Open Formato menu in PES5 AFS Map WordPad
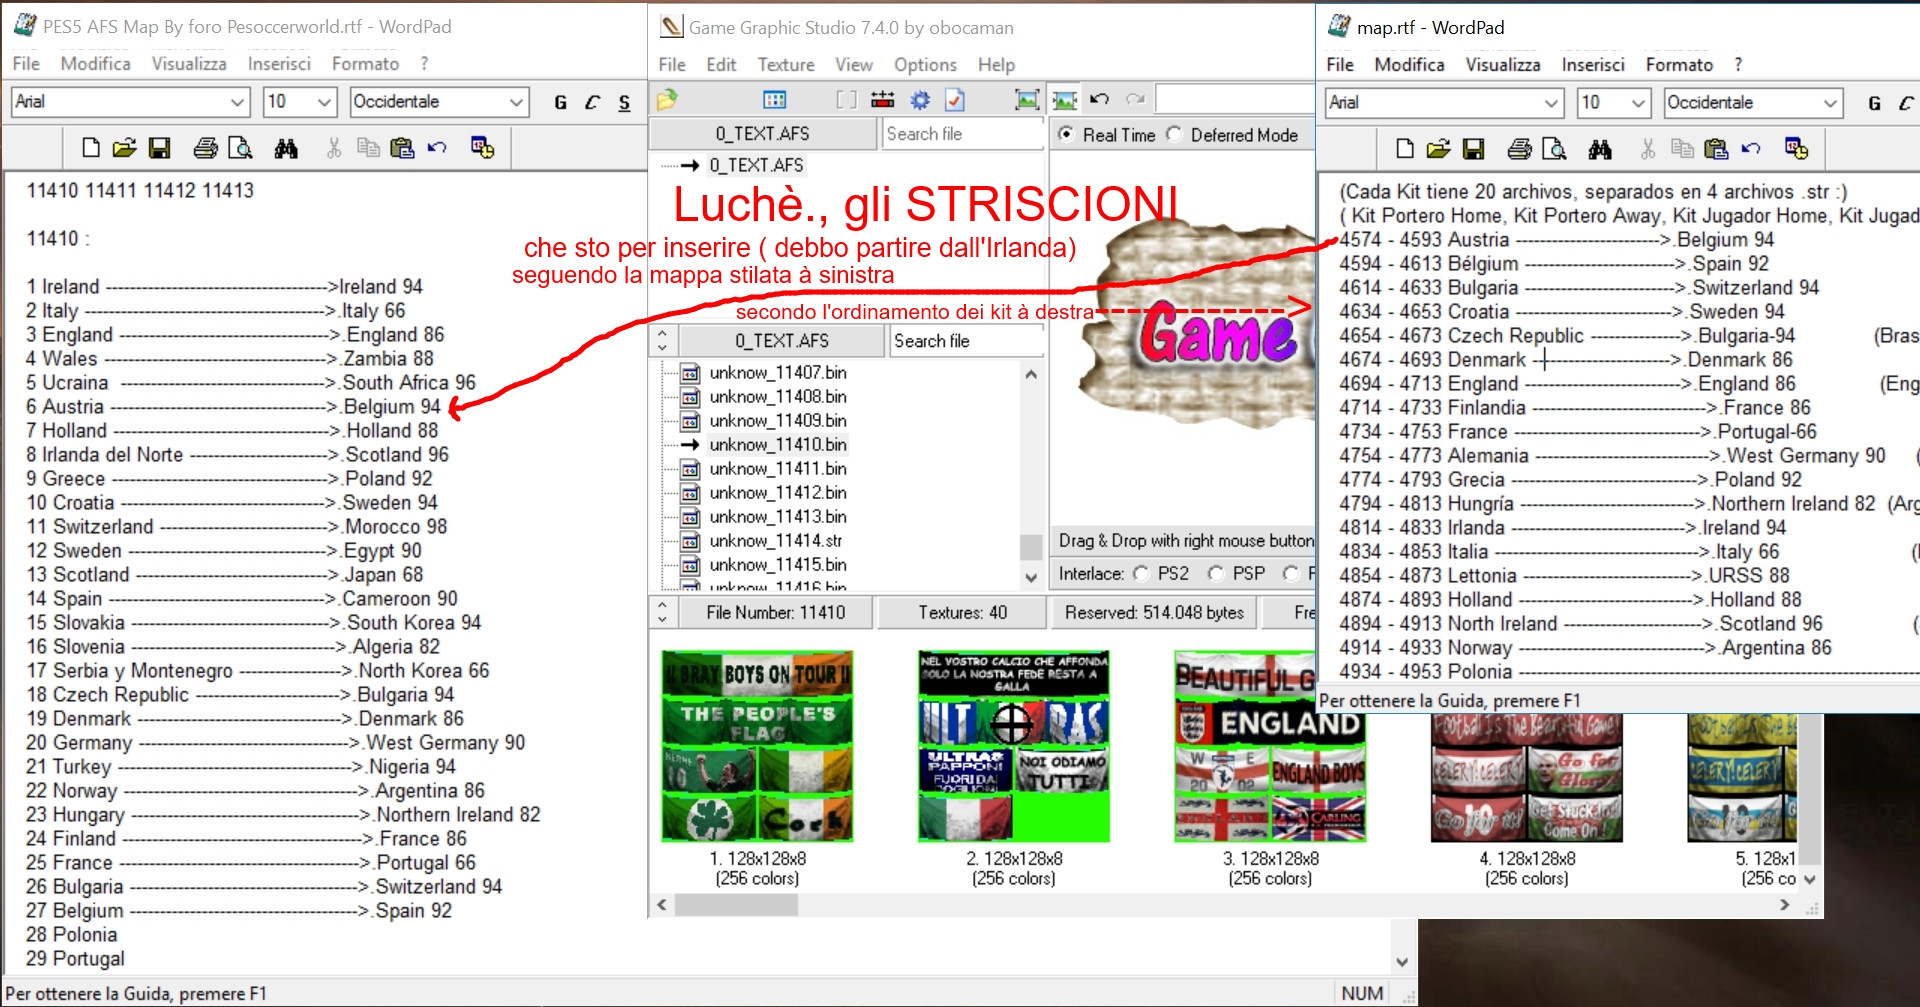Viewport: 1920px width, 1007px height. pyautogui.click(x=365, y=63)
